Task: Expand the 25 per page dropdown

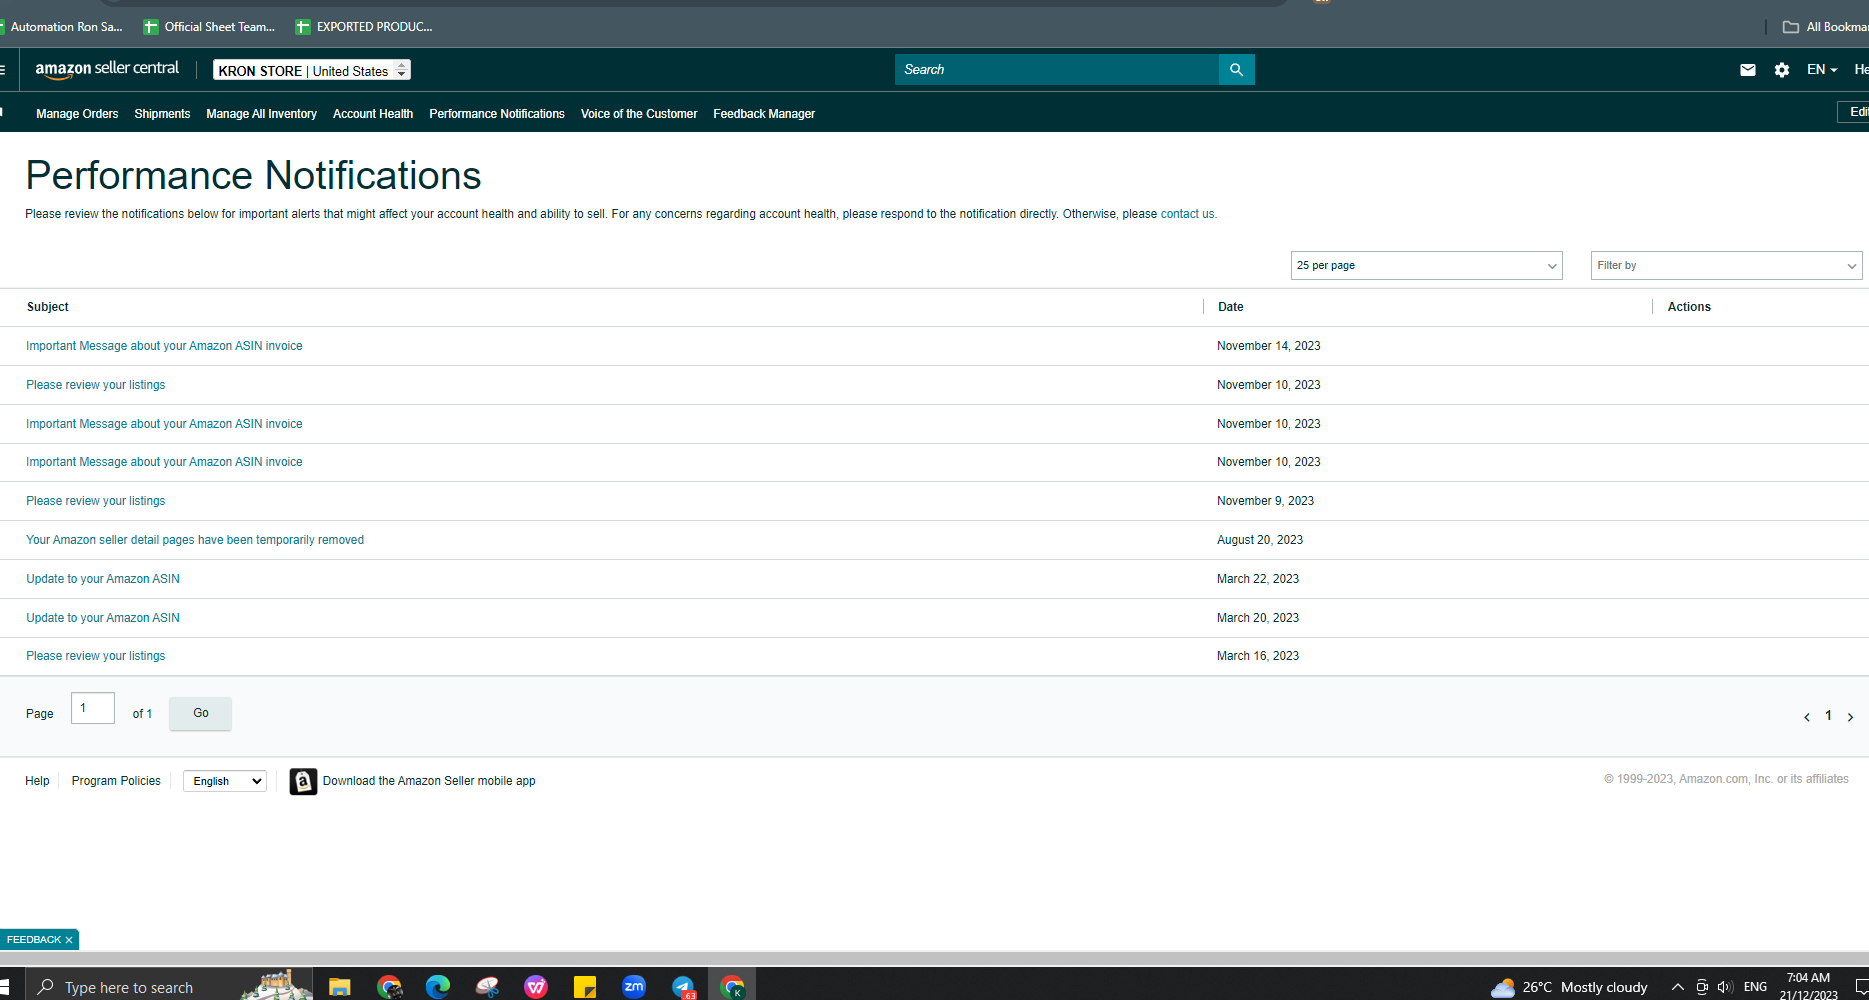Action: 1426,266
